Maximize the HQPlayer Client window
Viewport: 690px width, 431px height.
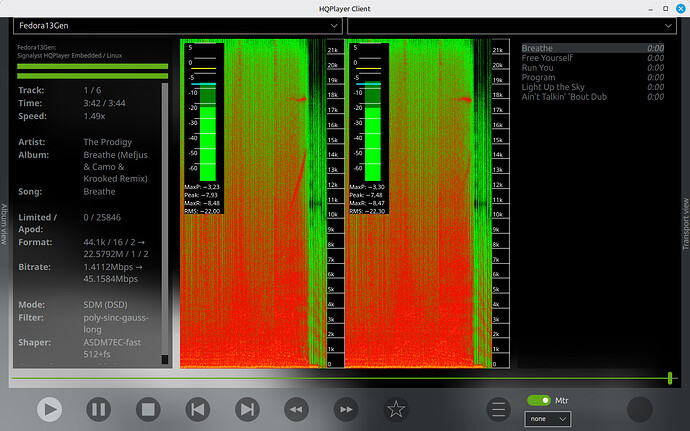pos(665,9)
